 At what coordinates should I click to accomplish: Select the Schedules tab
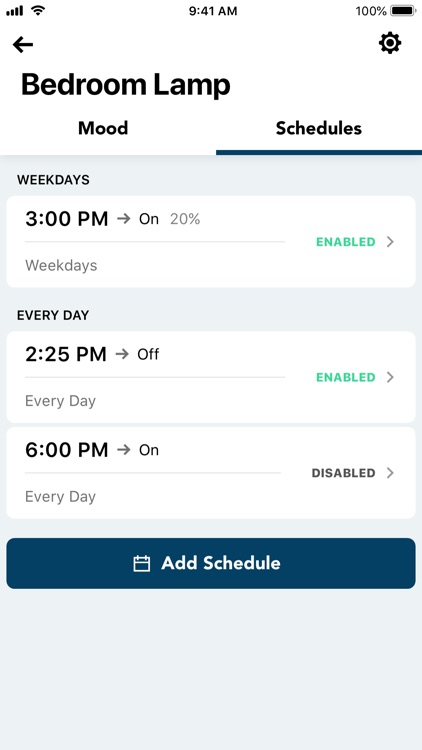click(319, 128)
